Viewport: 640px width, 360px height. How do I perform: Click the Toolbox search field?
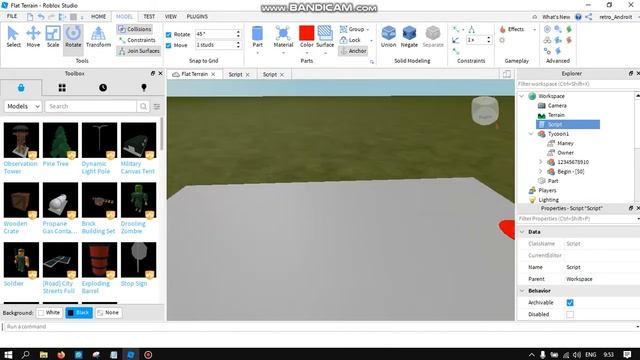(x=91, y=106)
